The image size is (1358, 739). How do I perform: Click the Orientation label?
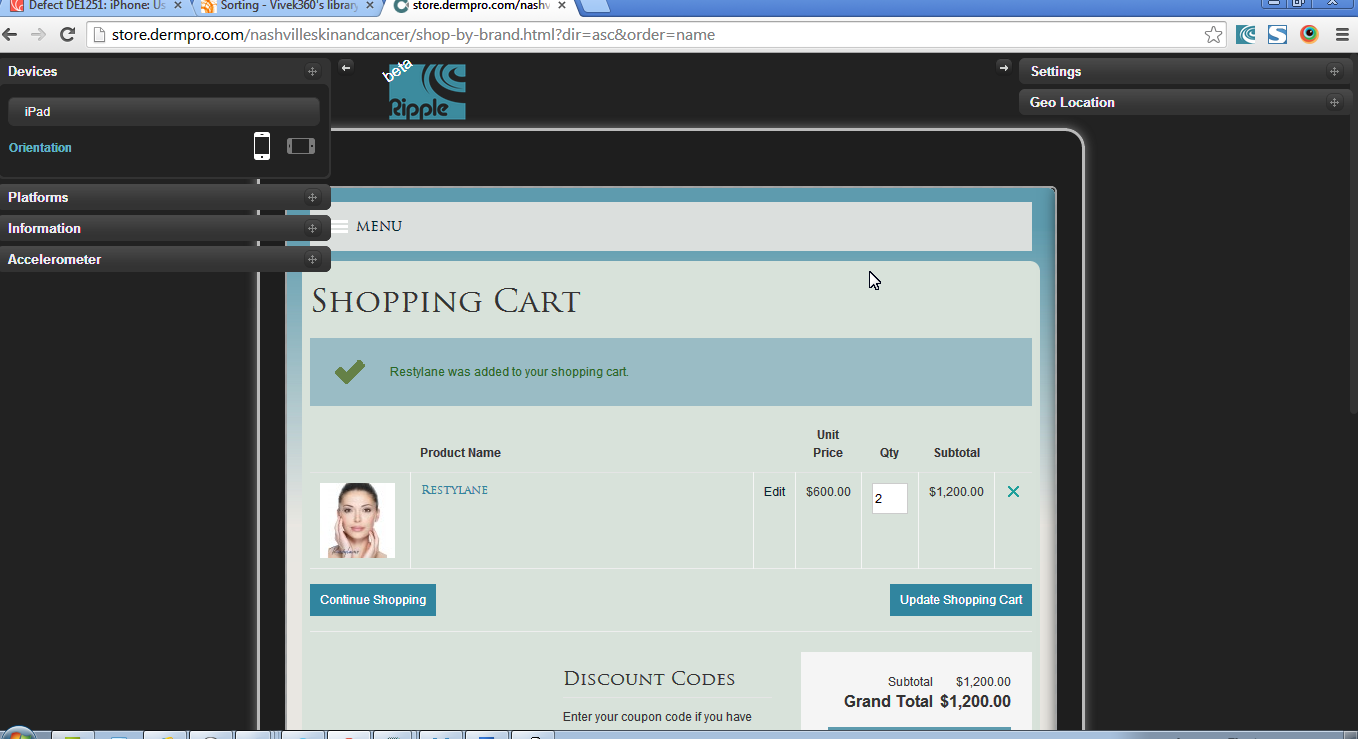pos(40,148)
